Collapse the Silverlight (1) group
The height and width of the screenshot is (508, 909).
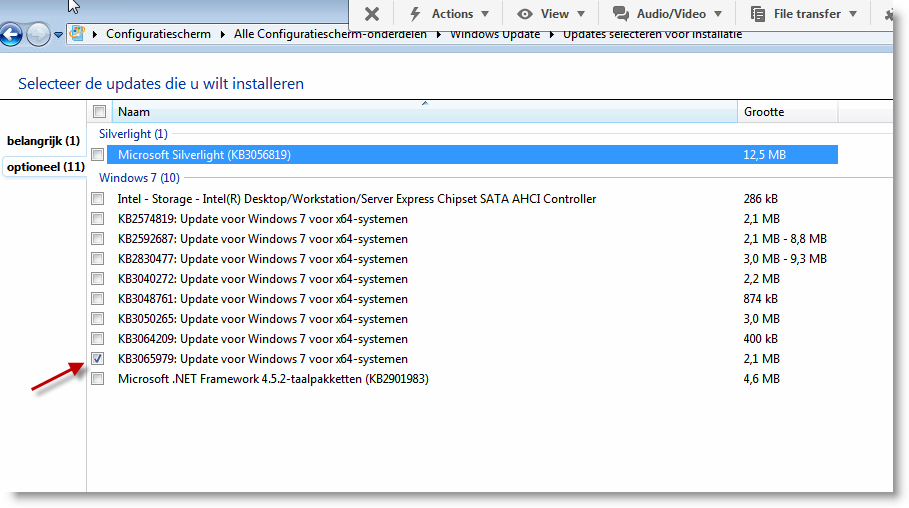133,134
